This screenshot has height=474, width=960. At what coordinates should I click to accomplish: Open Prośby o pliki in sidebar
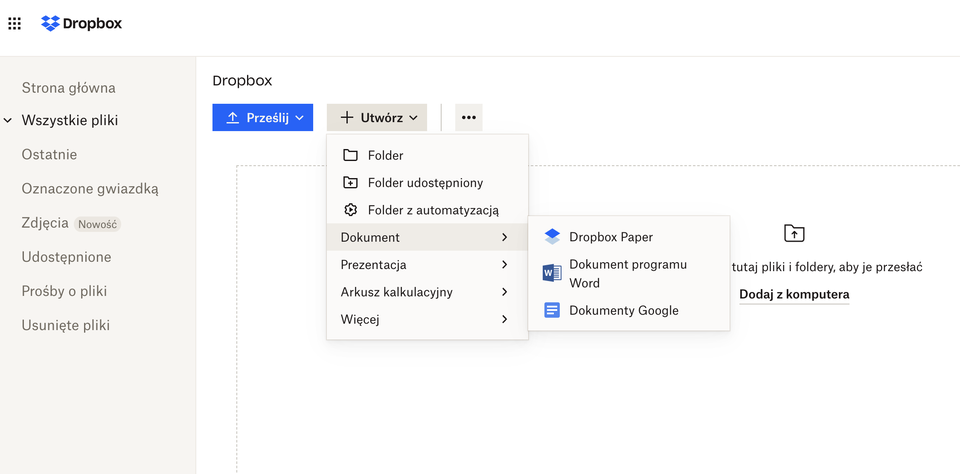(x=64, y=291)
